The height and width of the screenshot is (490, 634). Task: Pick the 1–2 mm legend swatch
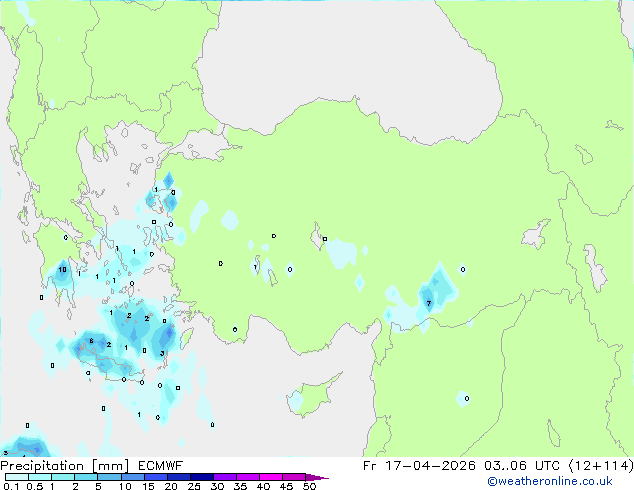[x=63, y=477]
